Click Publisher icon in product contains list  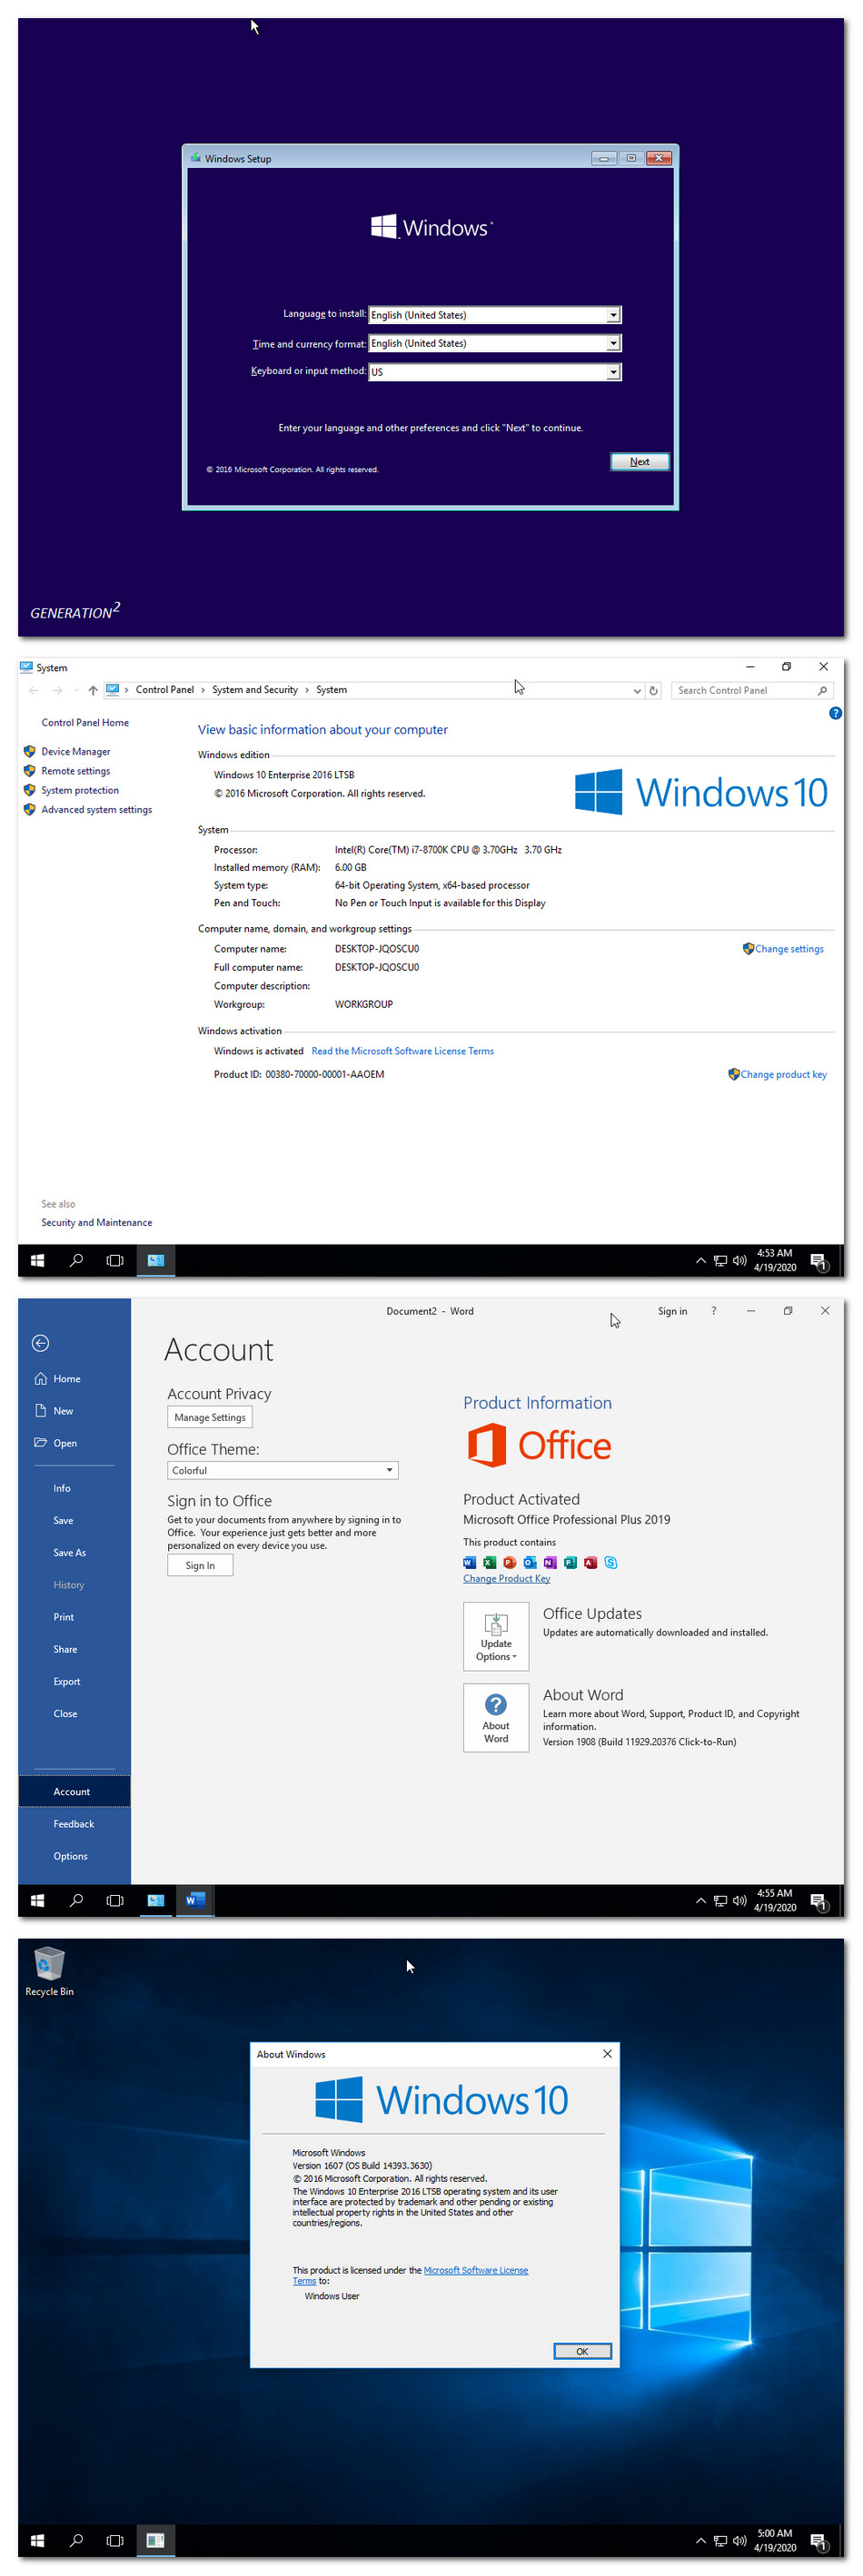point(570,1562)
